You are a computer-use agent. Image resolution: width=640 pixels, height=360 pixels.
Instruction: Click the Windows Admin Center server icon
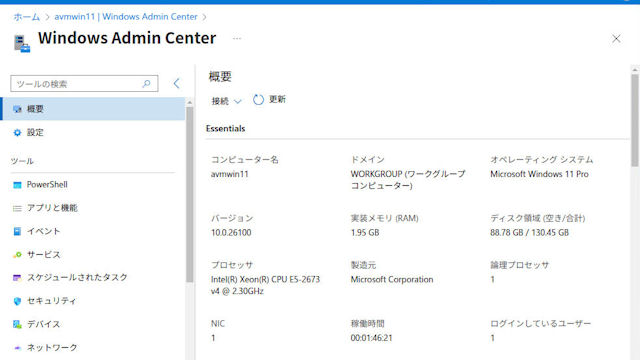pos(22,43)
